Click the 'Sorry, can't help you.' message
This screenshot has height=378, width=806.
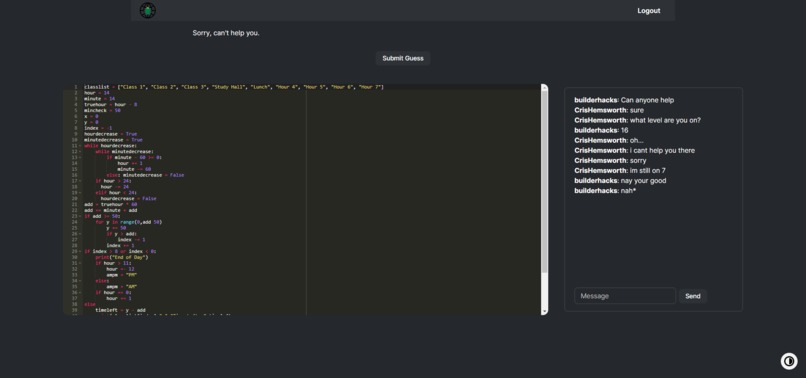pos(226,33)
